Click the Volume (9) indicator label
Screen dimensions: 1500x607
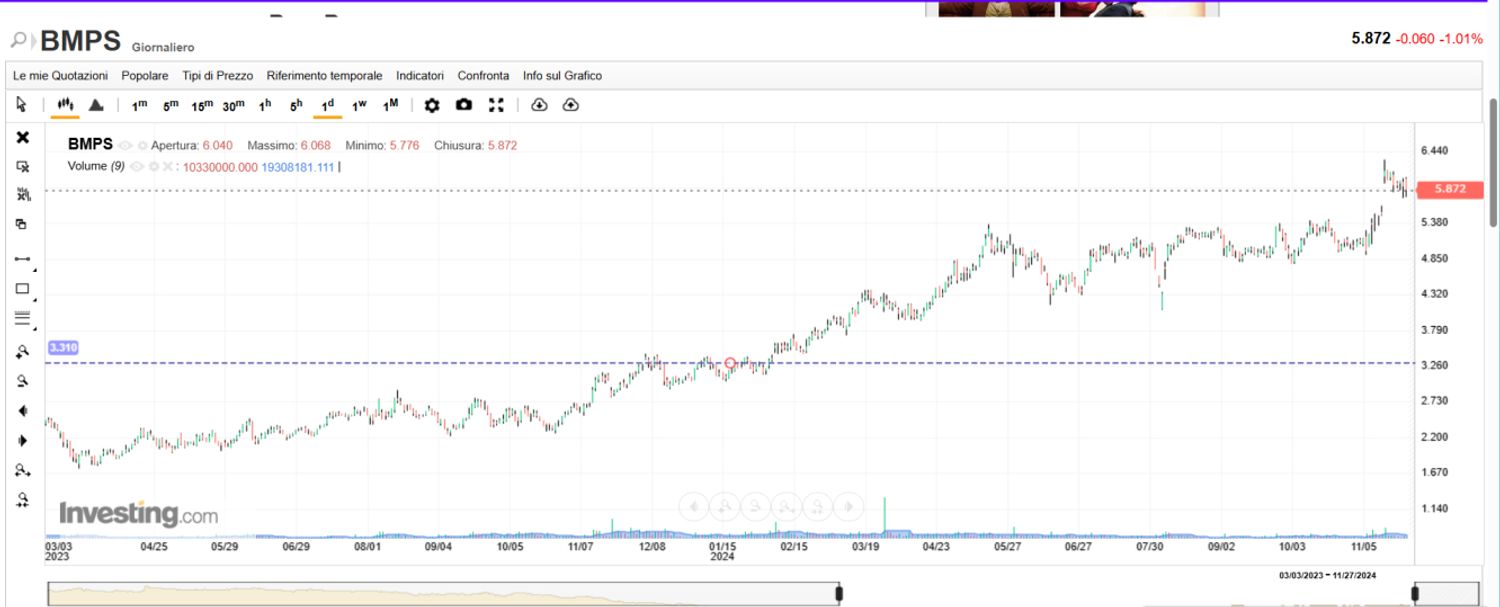click(x=96, y=166)
